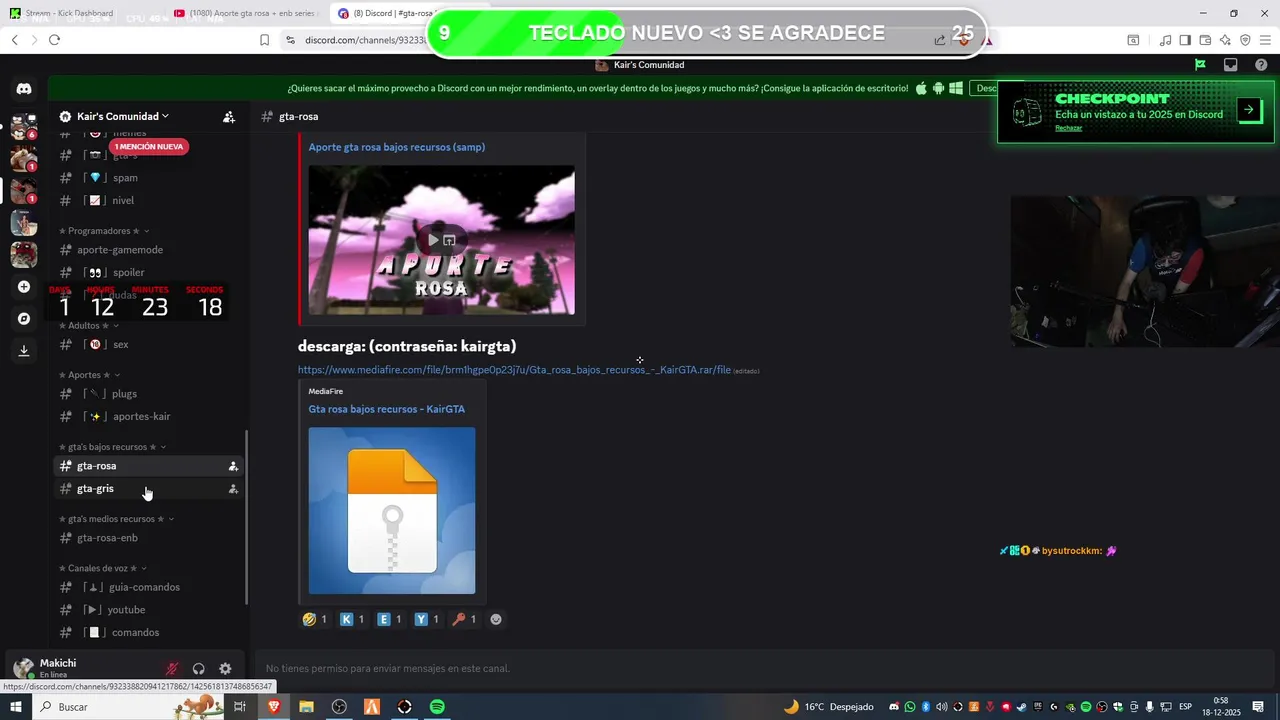Screen dimensions: 1280x720
Task: Collapse the Programadores category
Action: pyautogui.click(x=104, y=231)
